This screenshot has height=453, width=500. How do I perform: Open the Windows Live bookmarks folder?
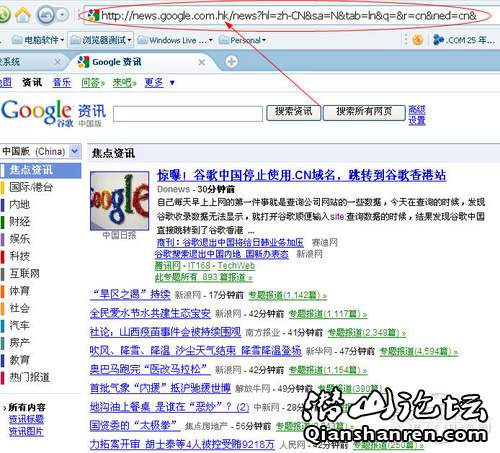click(x=175, y=40)
